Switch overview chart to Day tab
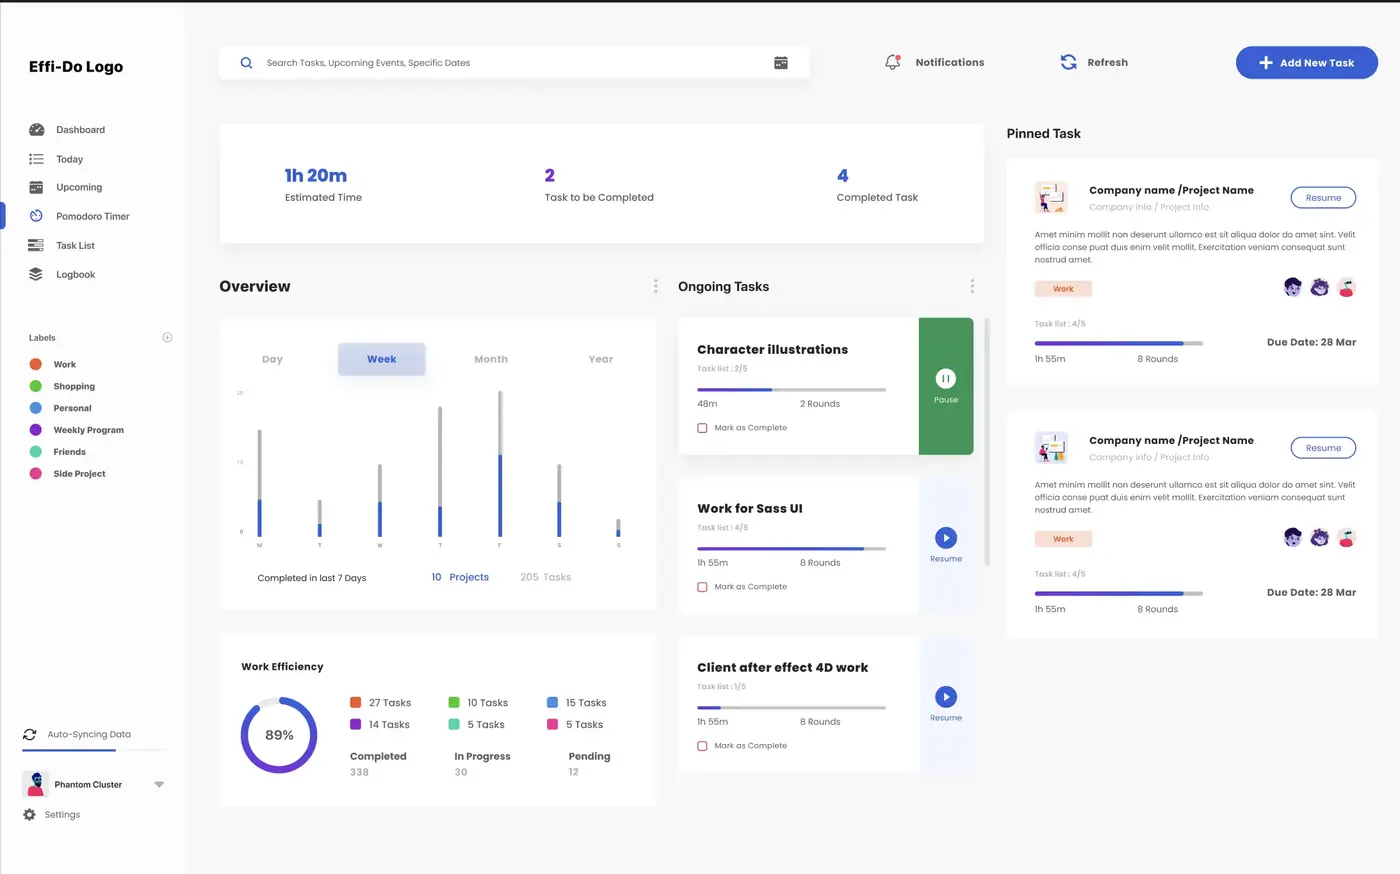1400x874 pixels. (x=272, y=359)
